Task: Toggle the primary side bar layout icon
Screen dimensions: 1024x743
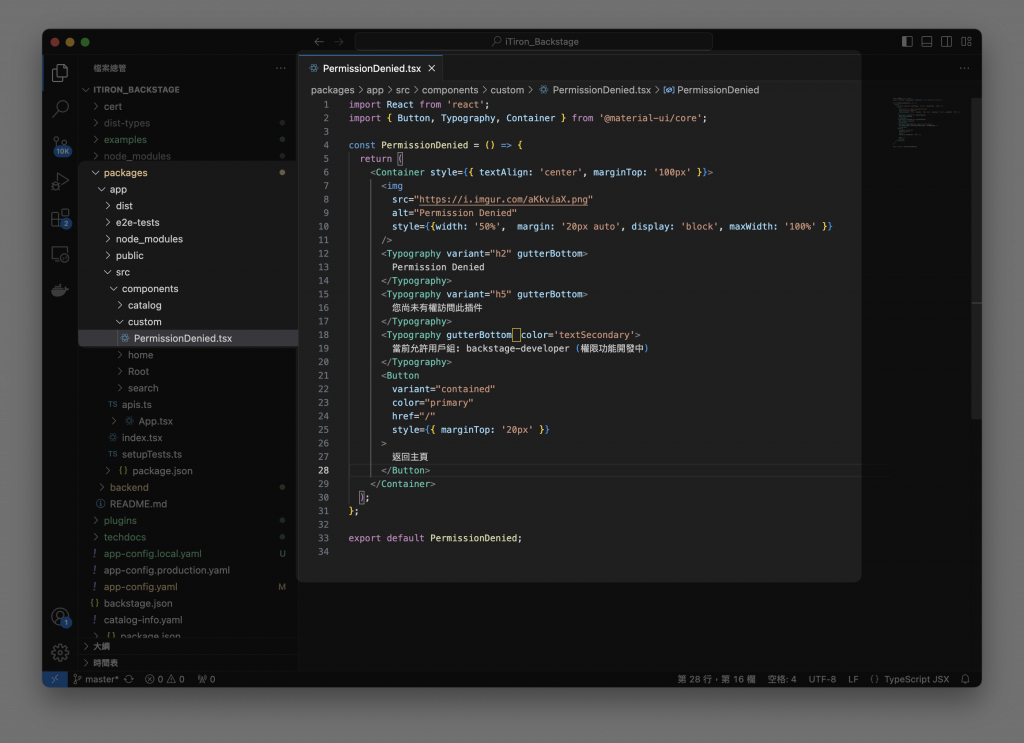Action: click(907, 42)
